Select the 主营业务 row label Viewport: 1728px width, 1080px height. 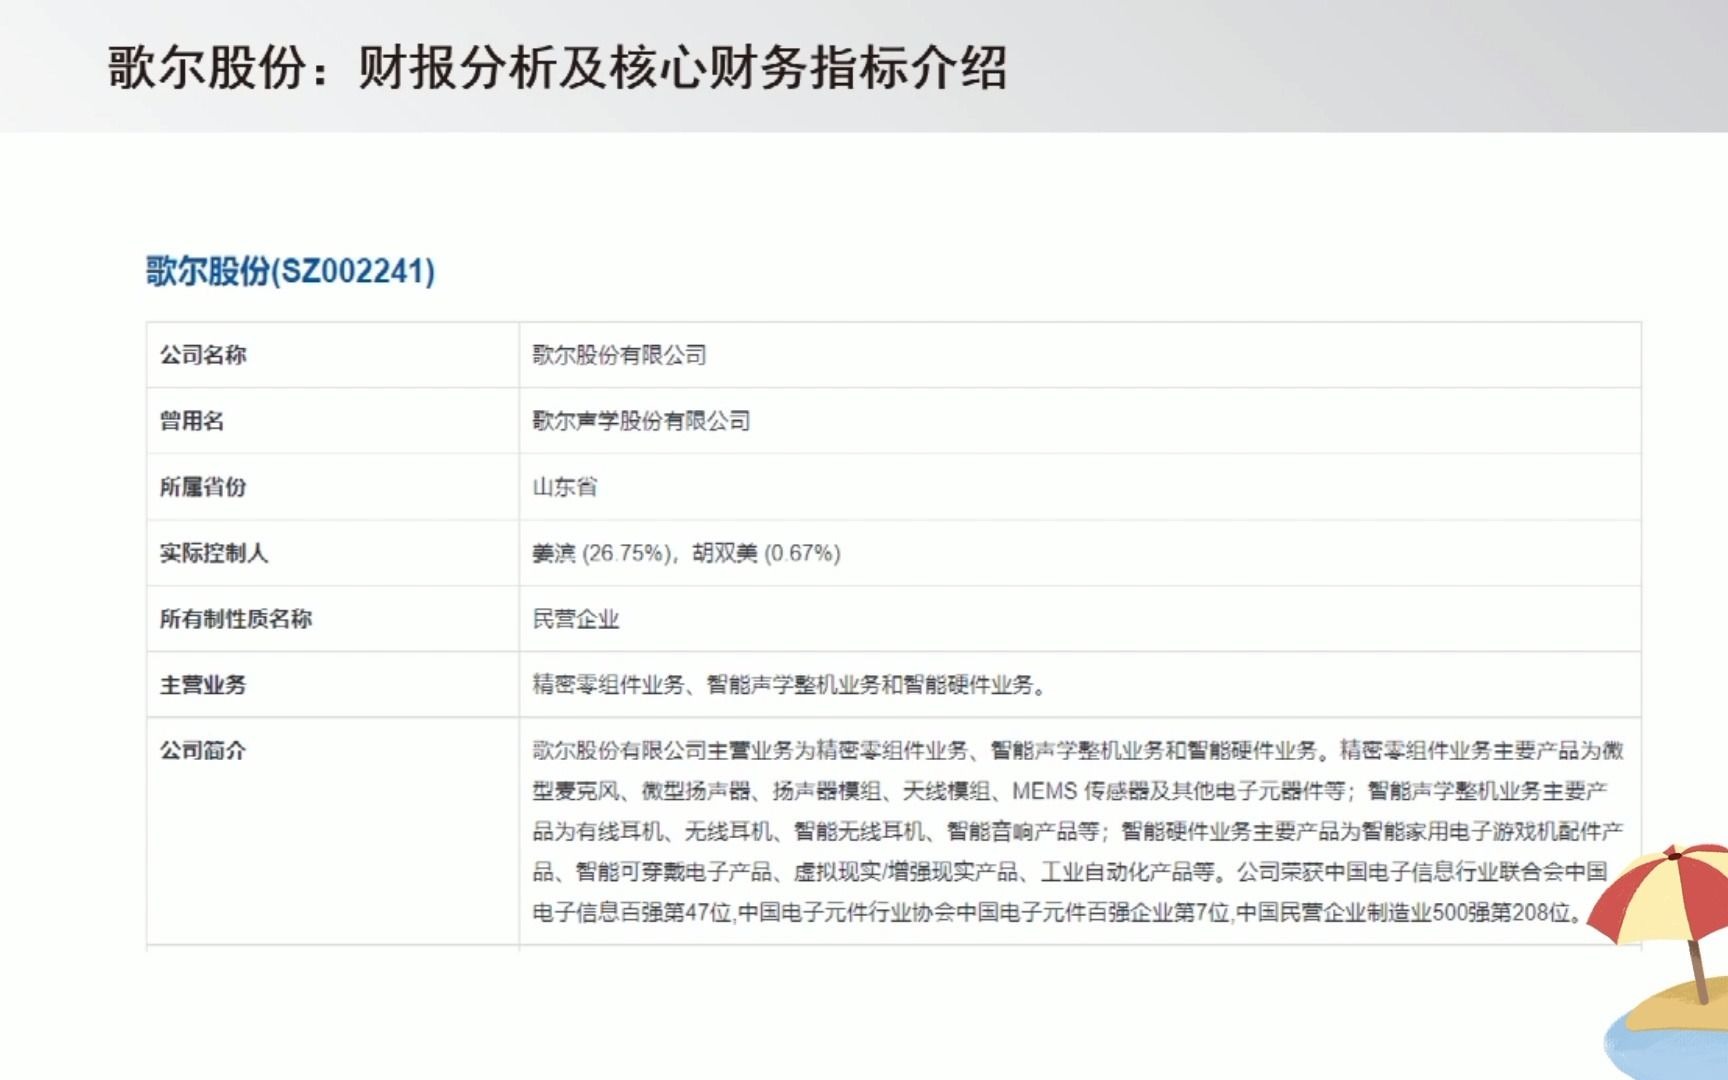[x=203, y=685]
